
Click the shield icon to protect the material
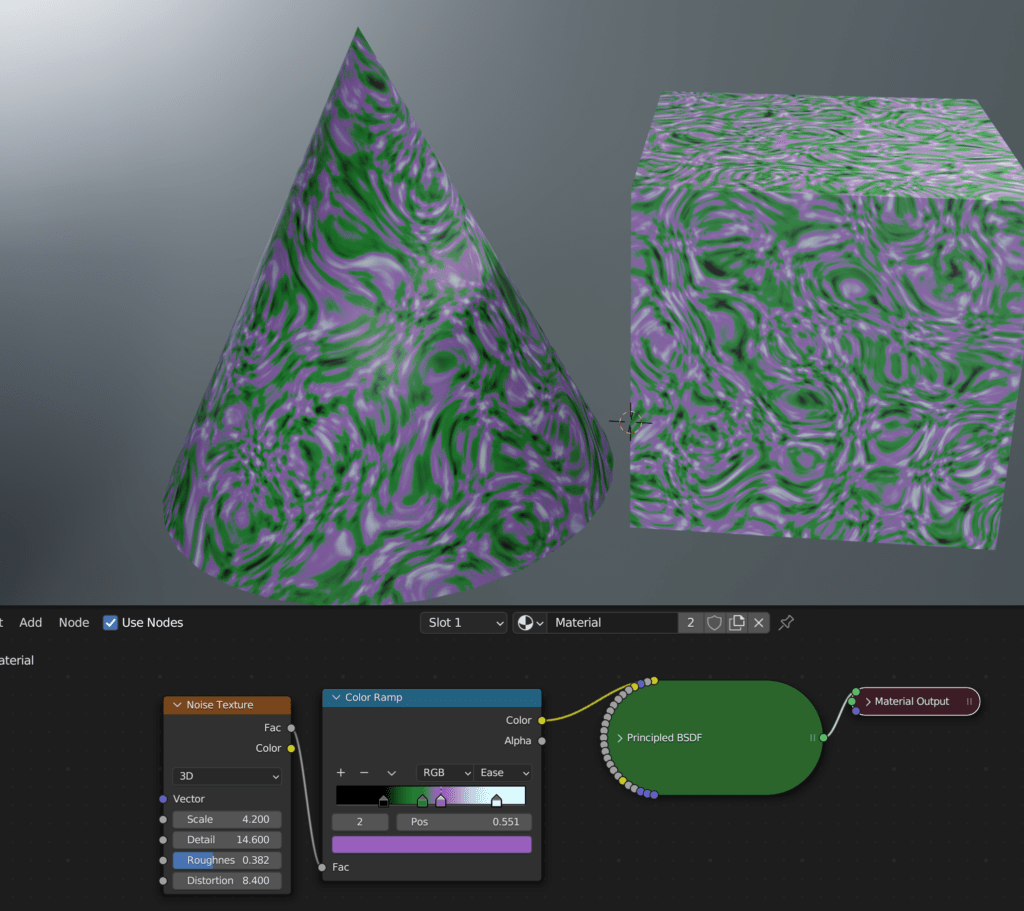(714, 622)
